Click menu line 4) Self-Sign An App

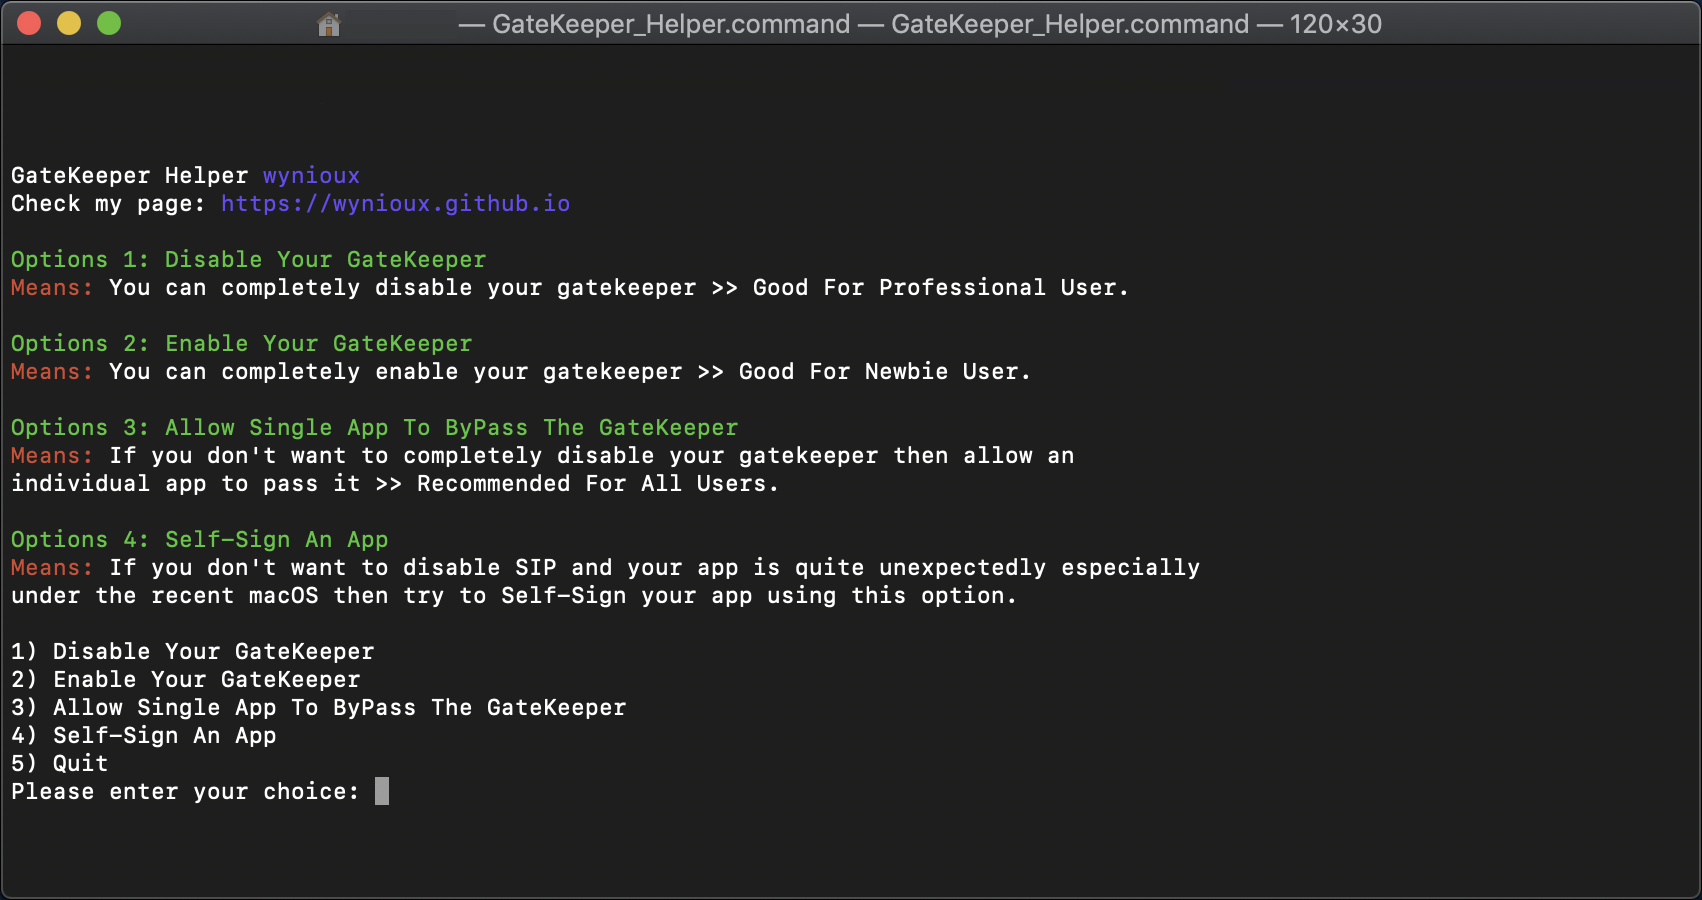pyautogui.click(x=143, y=736)
